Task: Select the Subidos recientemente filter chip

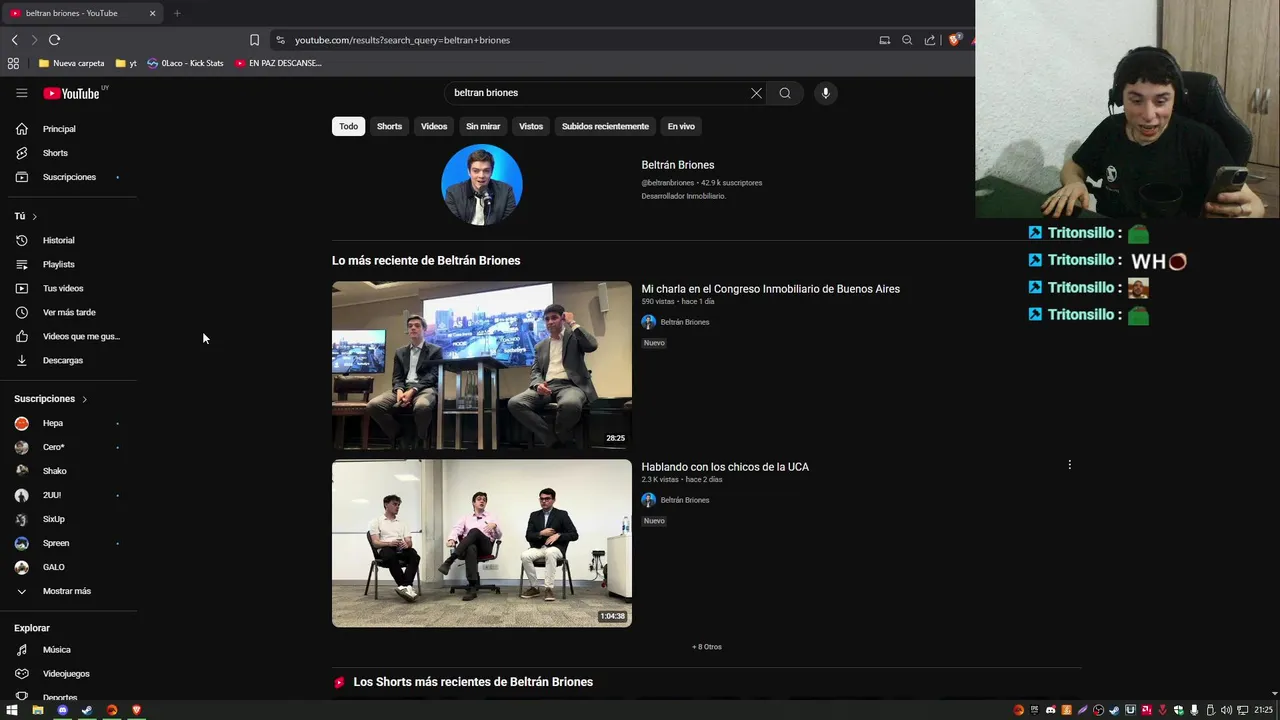Action: (605, 126)
